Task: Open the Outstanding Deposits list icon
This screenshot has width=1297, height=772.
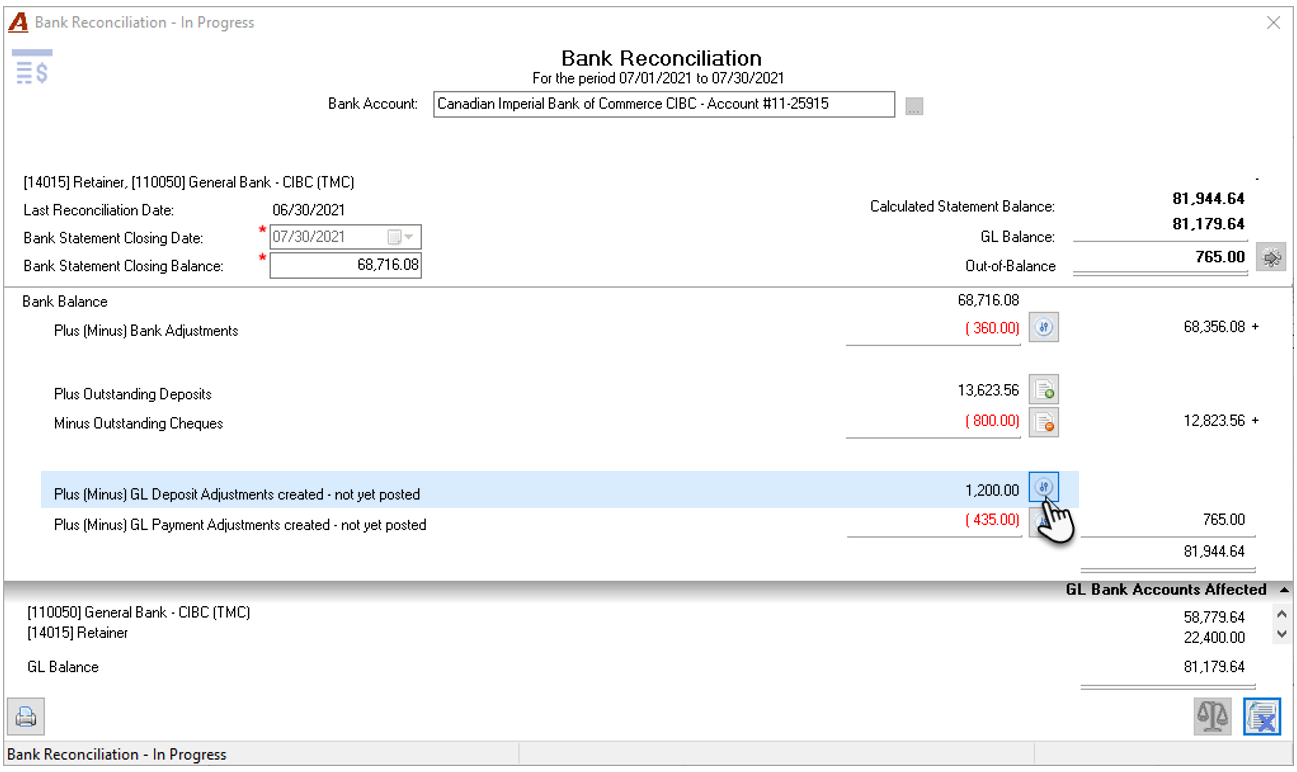Action: coord(1044,391)
